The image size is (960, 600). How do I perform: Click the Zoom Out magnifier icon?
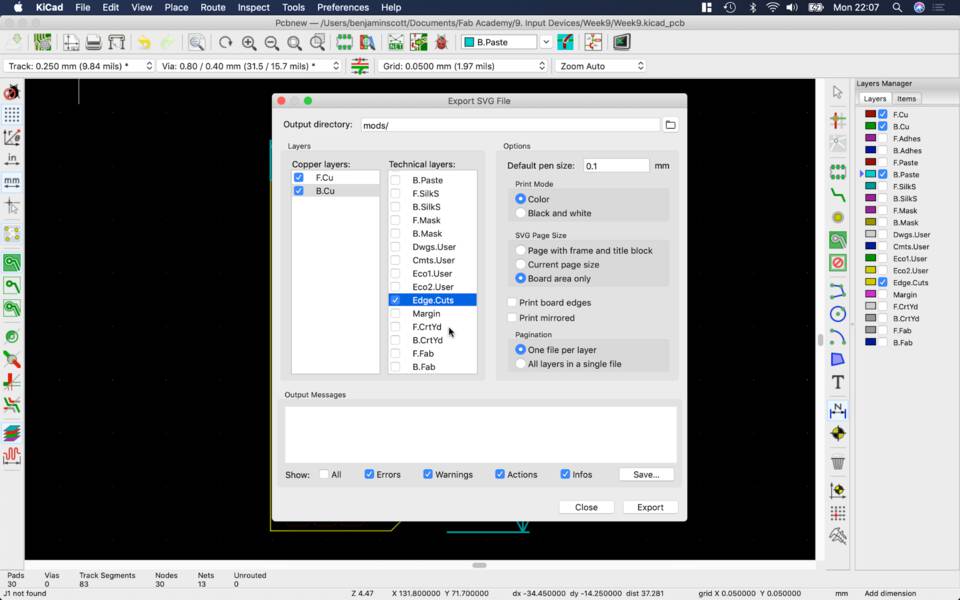271,42
